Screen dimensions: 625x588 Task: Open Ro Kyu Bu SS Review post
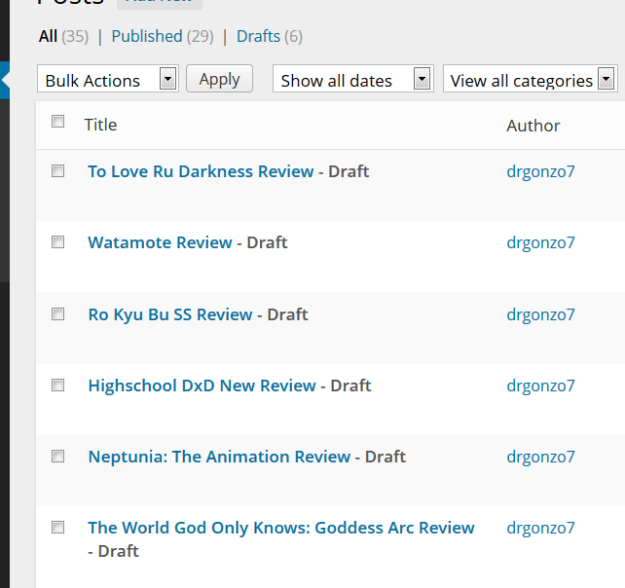(x=170, y=315)
